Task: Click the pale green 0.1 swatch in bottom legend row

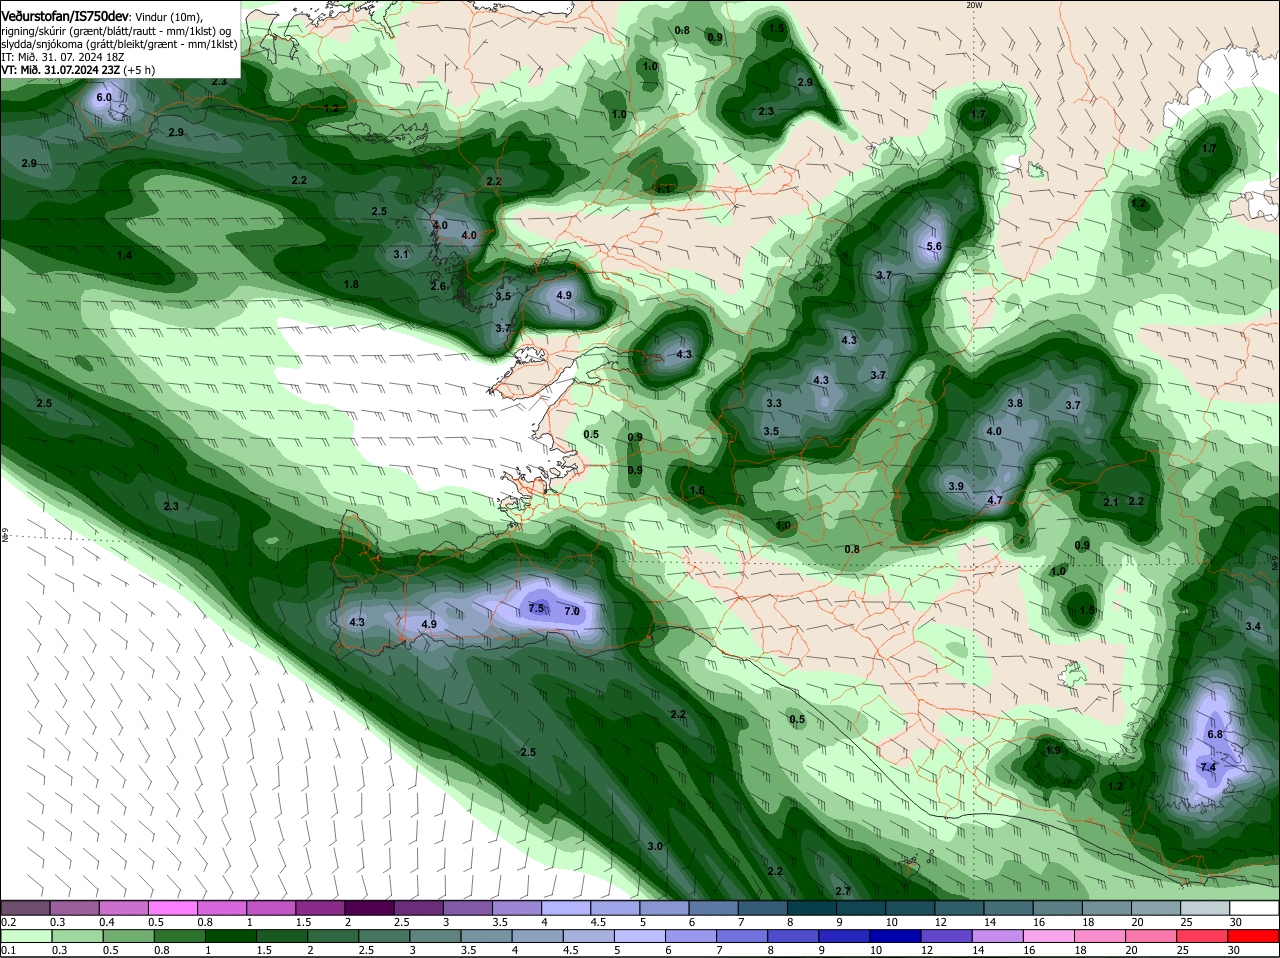Action: tap(25, 936)
